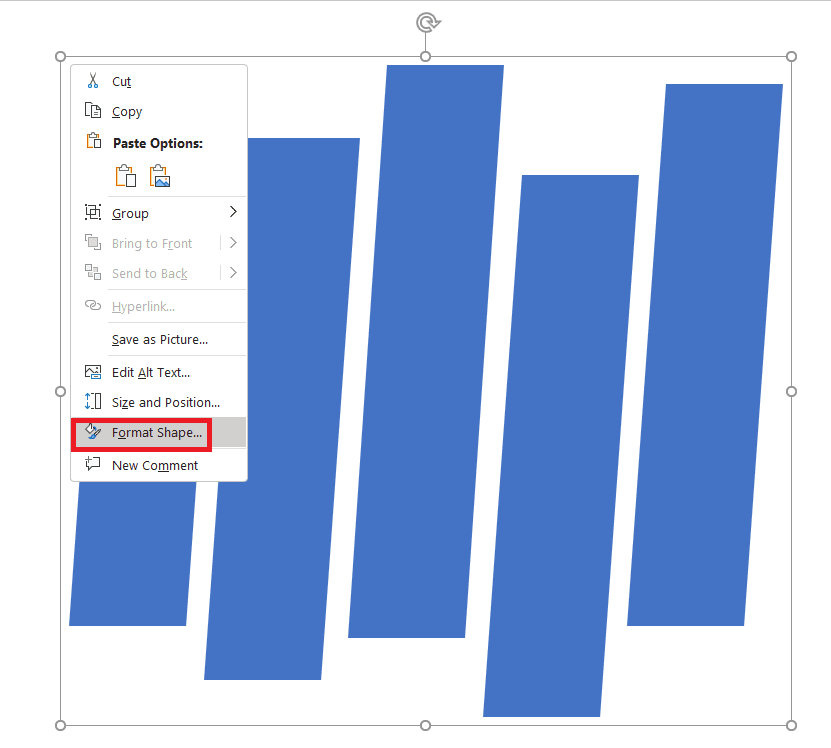The width and height of the screenshot is (831, 748).
Task: Open Edit Alt Text...
Action: click(x=159, y=373)
